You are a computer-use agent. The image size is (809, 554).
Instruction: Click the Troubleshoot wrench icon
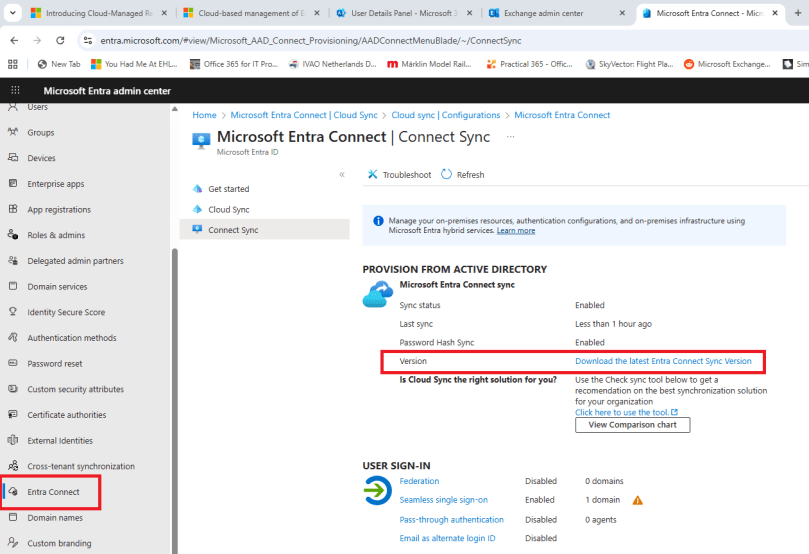pos(373,174)
